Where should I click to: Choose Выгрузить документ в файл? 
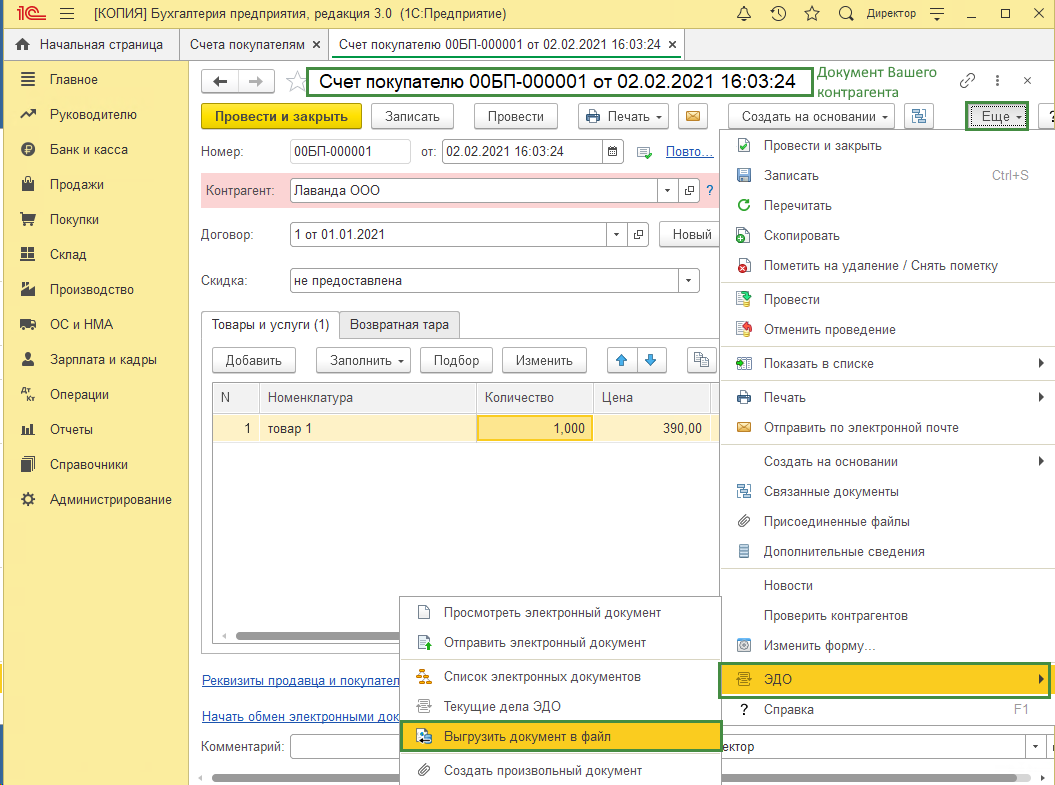(560, 737)
